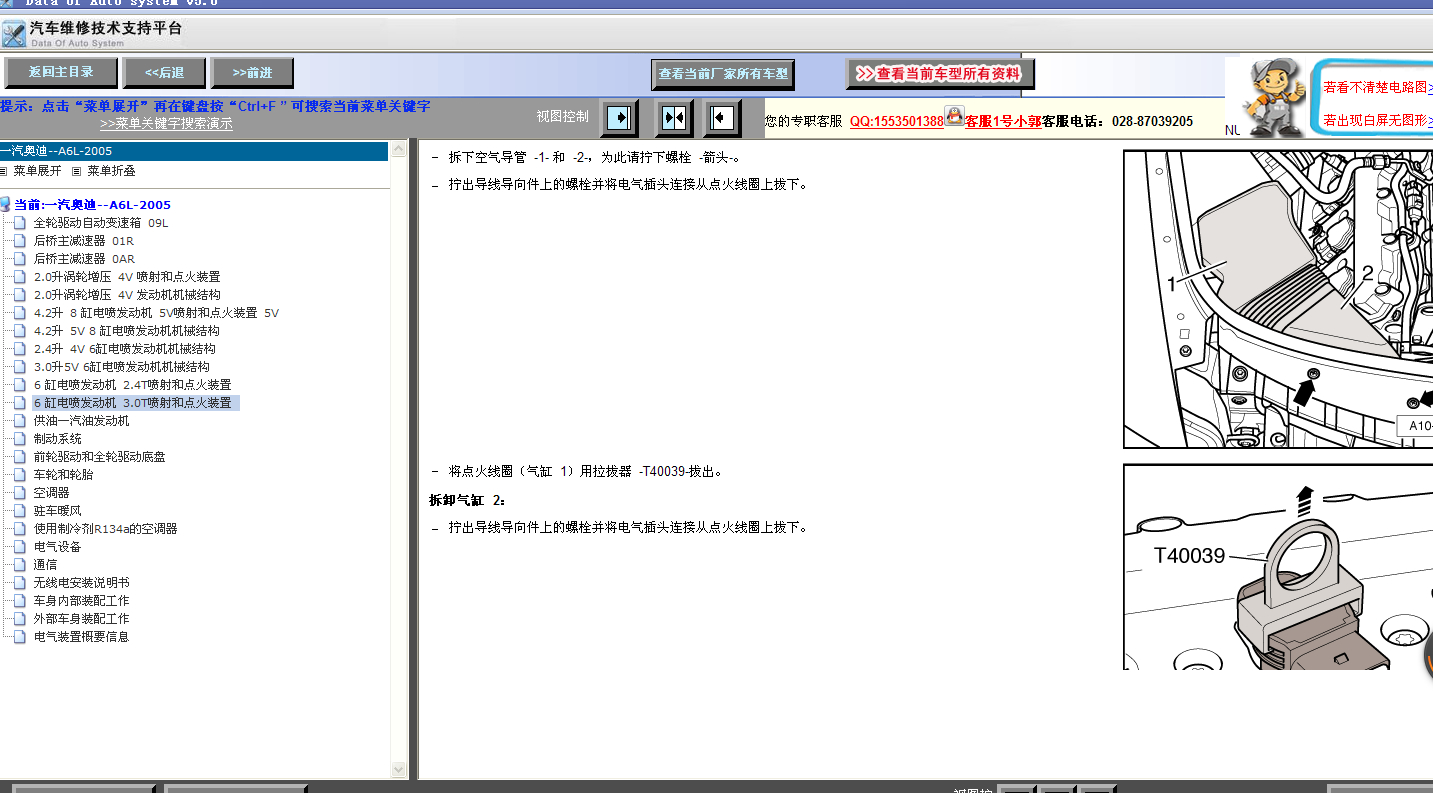Click the QQ penguin icon beside the number
The width and height of the screenshot is (1433, 793).
(954, 118)
